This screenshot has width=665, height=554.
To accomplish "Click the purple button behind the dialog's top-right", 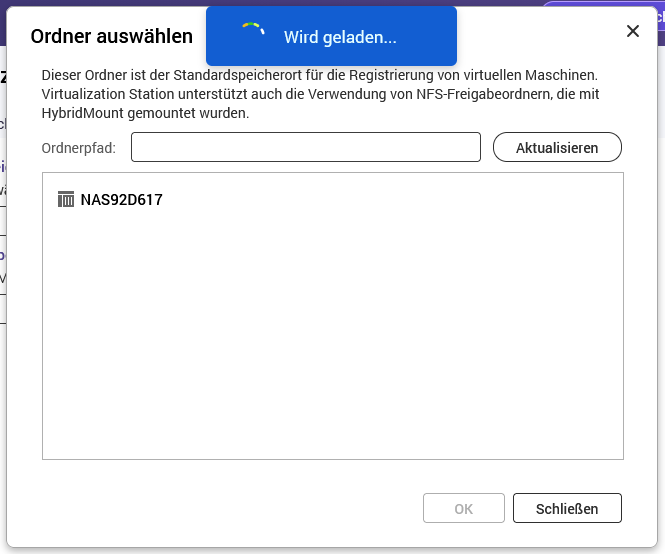I will click(x=605, y=6).
